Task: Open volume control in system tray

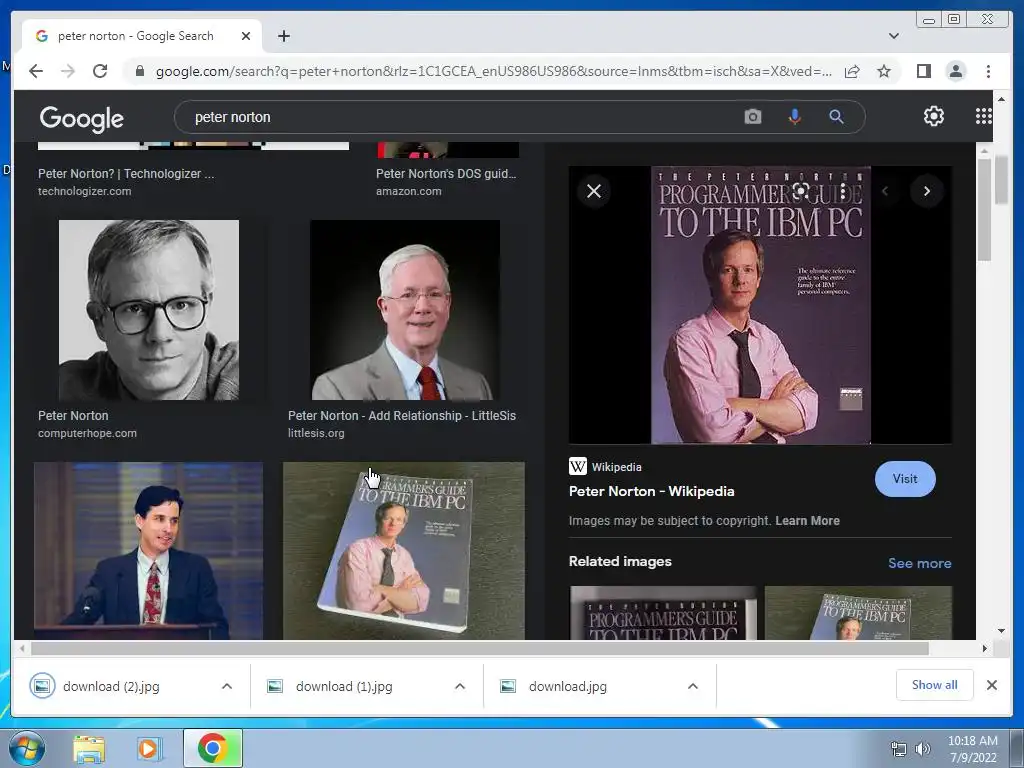Action: [922, 749]
